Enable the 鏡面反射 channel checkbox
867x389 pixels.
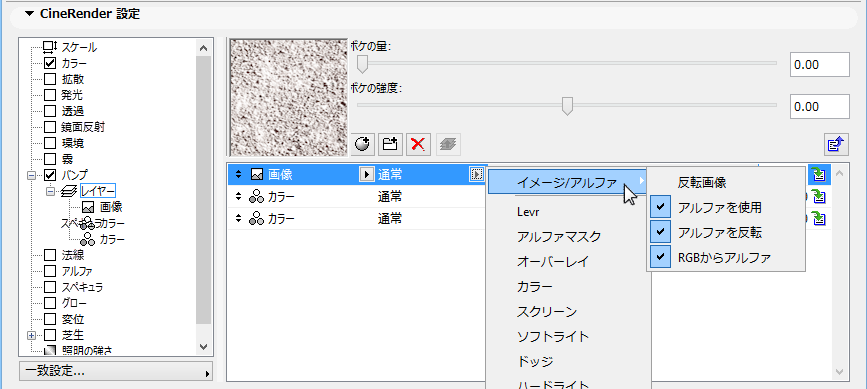(x=50, y=127)
